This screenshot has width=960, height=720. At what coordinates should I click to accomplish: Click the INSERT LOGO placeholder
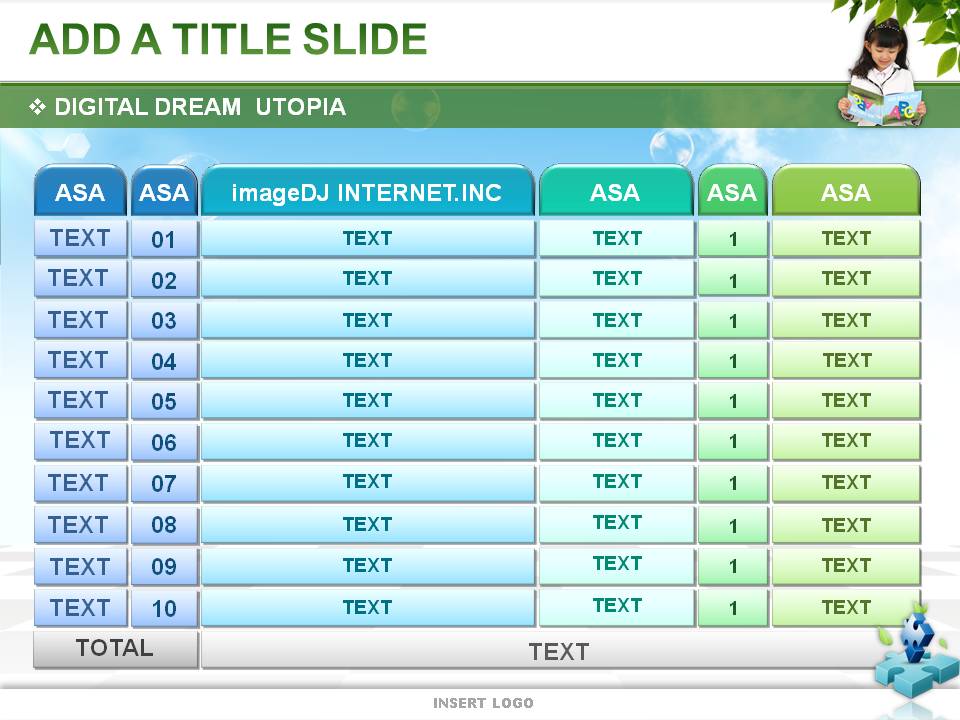(x=483, y=703)
